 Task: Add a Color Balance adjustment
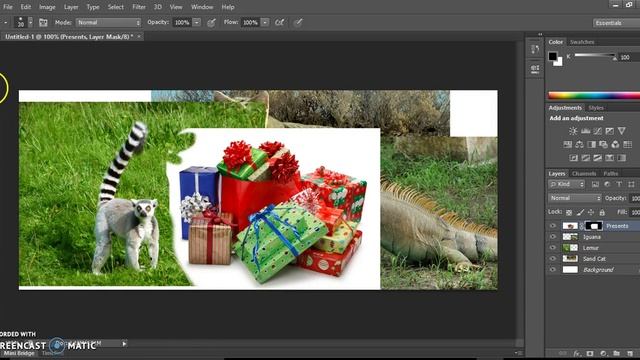(x=579, y=144)
